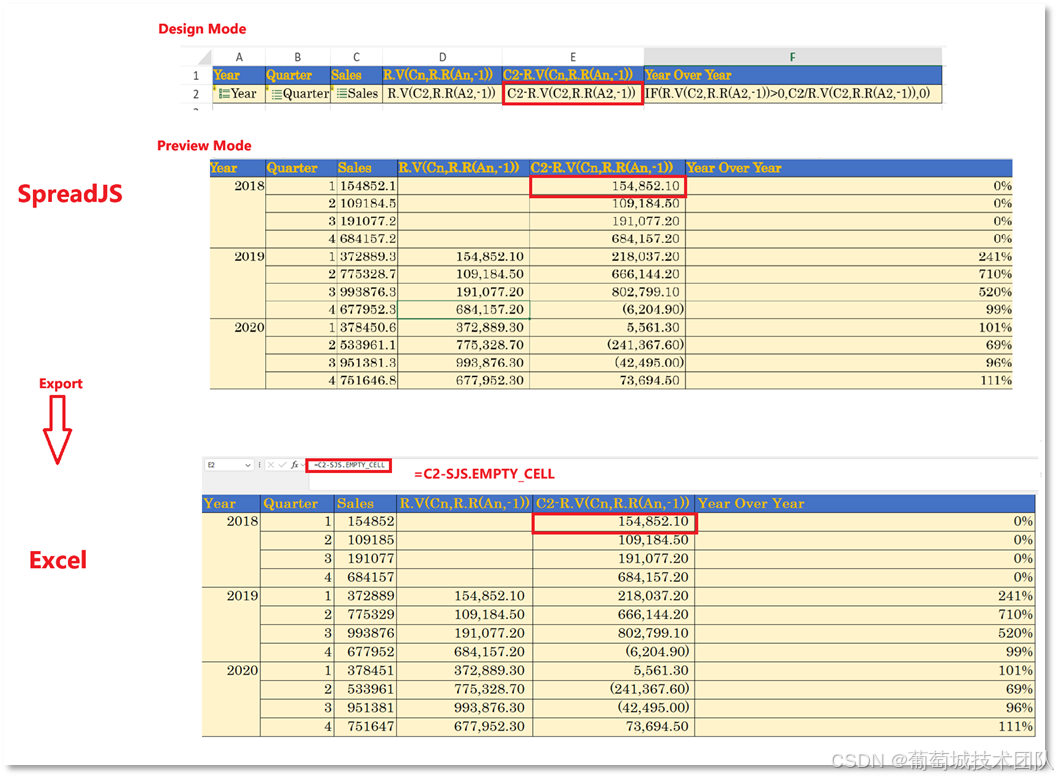The image size is (1058, 778).
Task: Select column A header in Design Mode
Action: [x=239, y=57]
